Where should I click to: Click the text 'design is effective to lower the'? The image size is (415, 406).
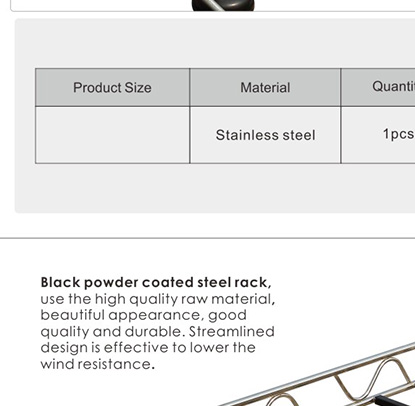click(148, 347)
